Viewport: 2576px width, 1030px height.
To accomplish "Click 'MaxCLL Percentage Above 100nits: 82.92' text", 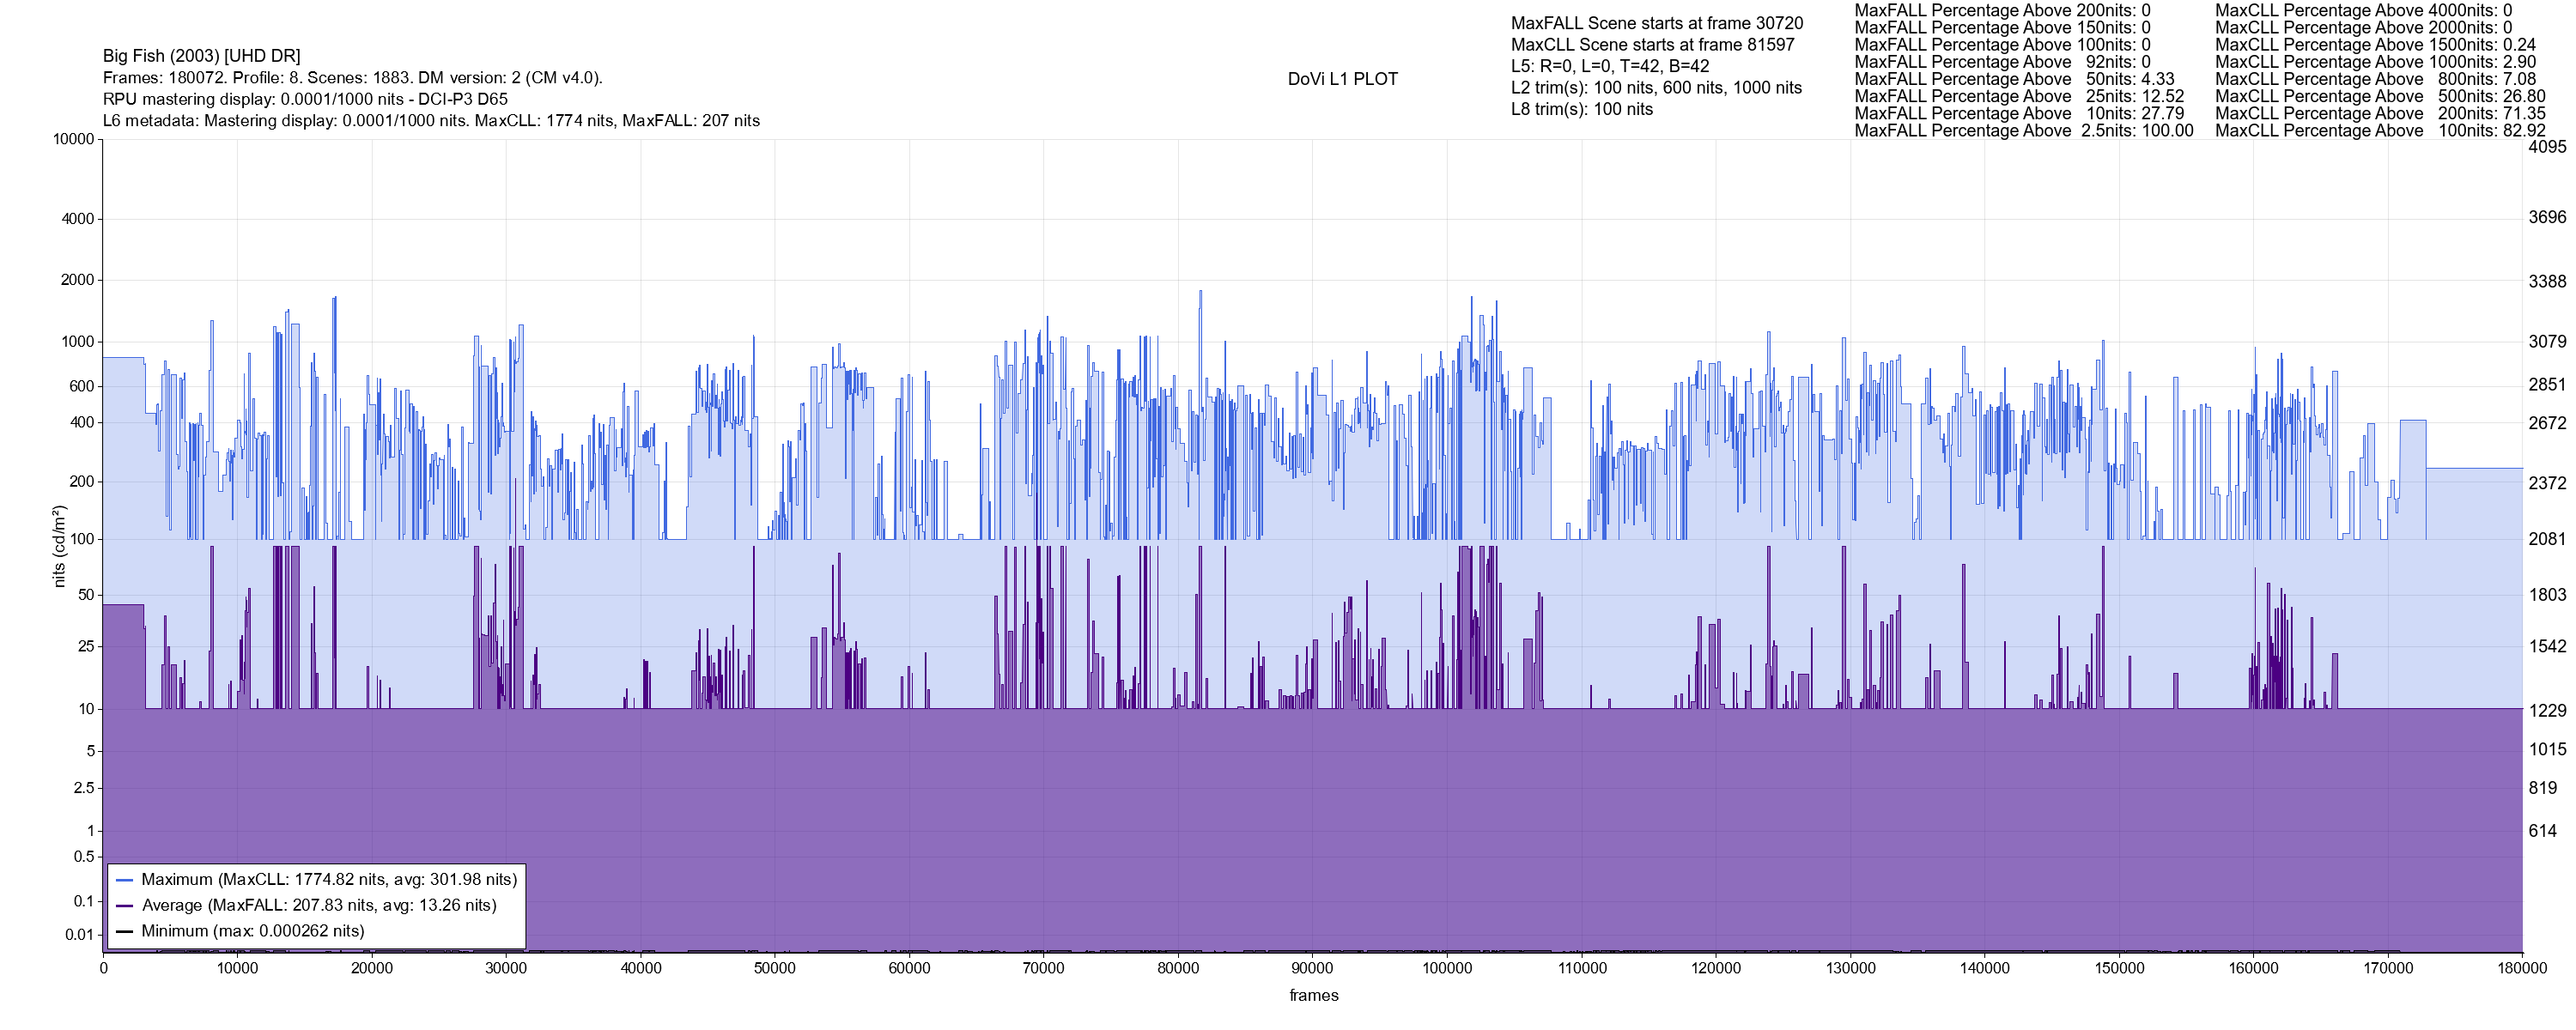I will pyautogui.click(x=2380, y=131).
